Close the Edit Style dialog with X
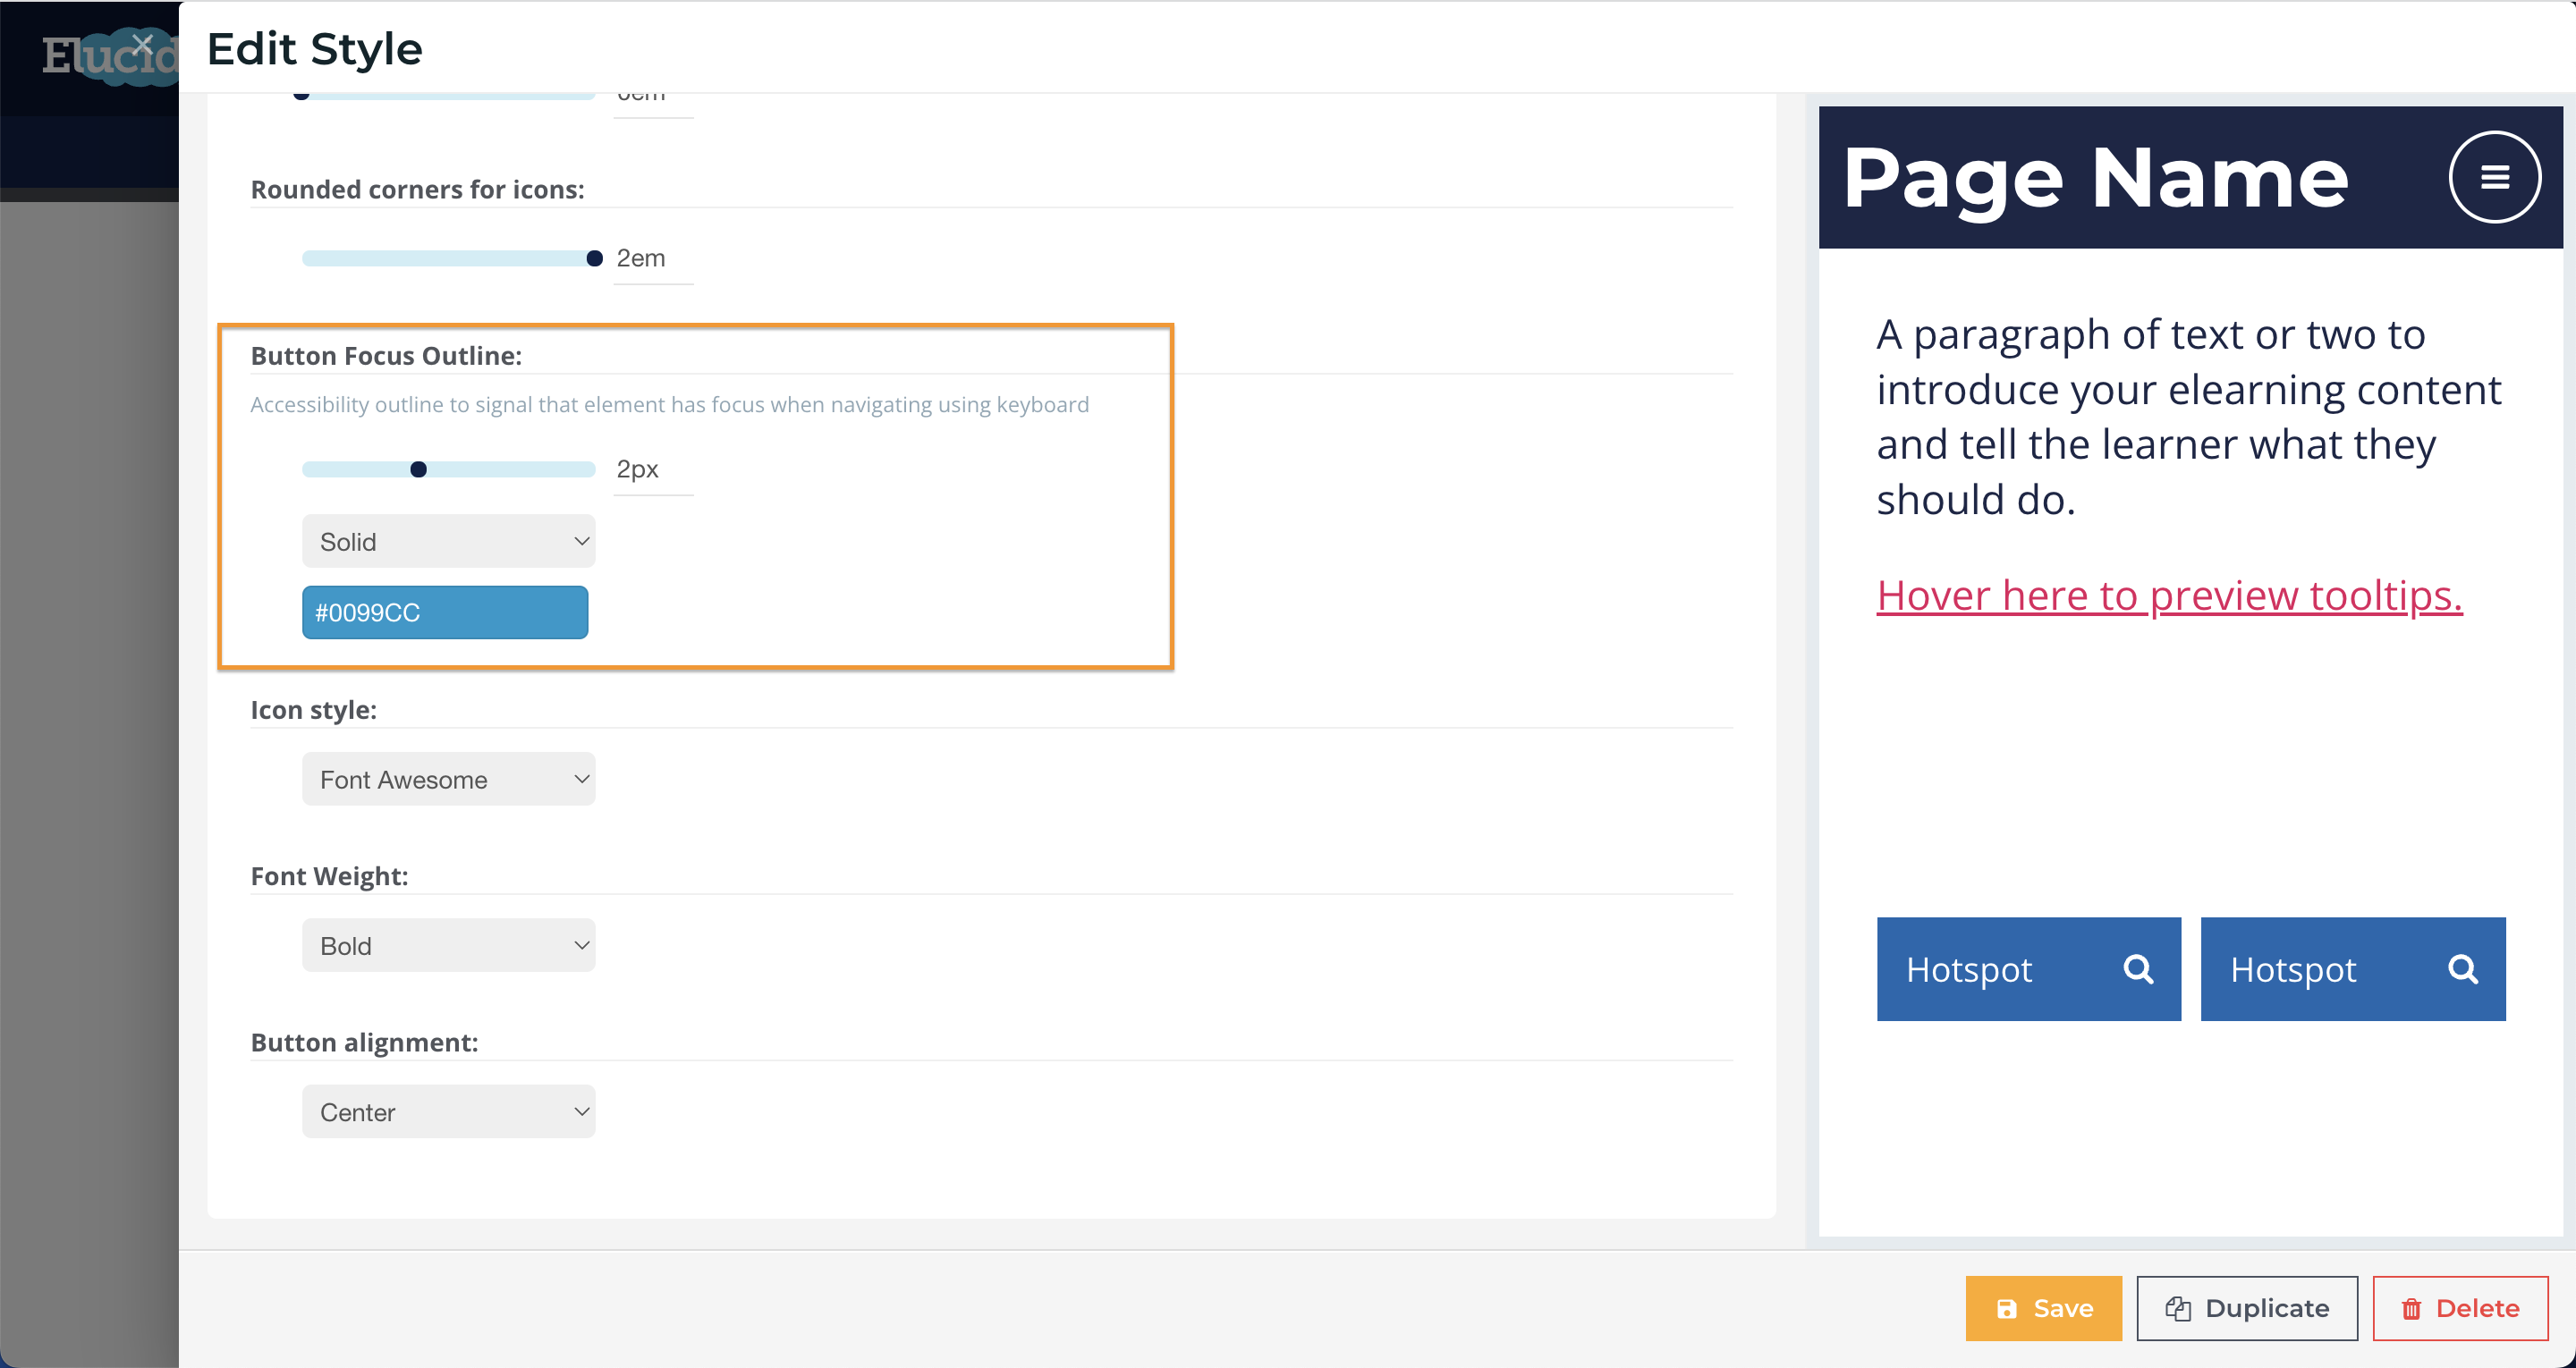Screen dimensions: 2576x1368 pyautogui.click(x=142, y=45)
